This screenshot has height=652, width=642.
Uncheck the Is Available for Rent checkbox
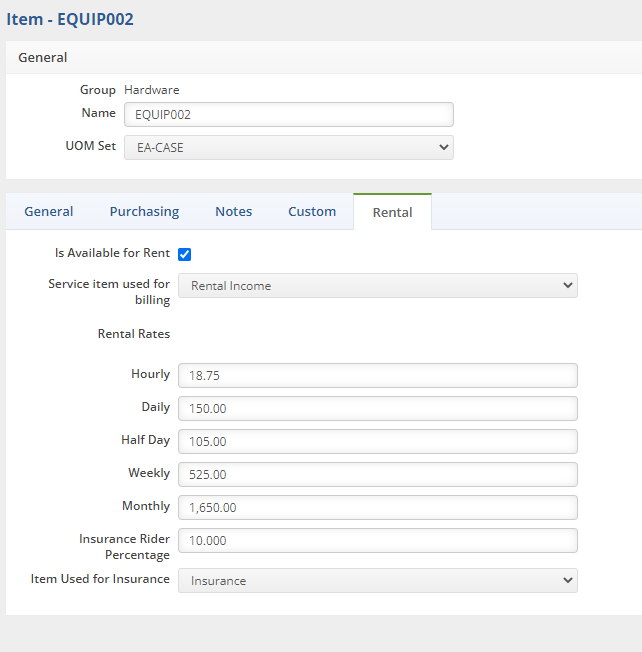pos(184,254)
